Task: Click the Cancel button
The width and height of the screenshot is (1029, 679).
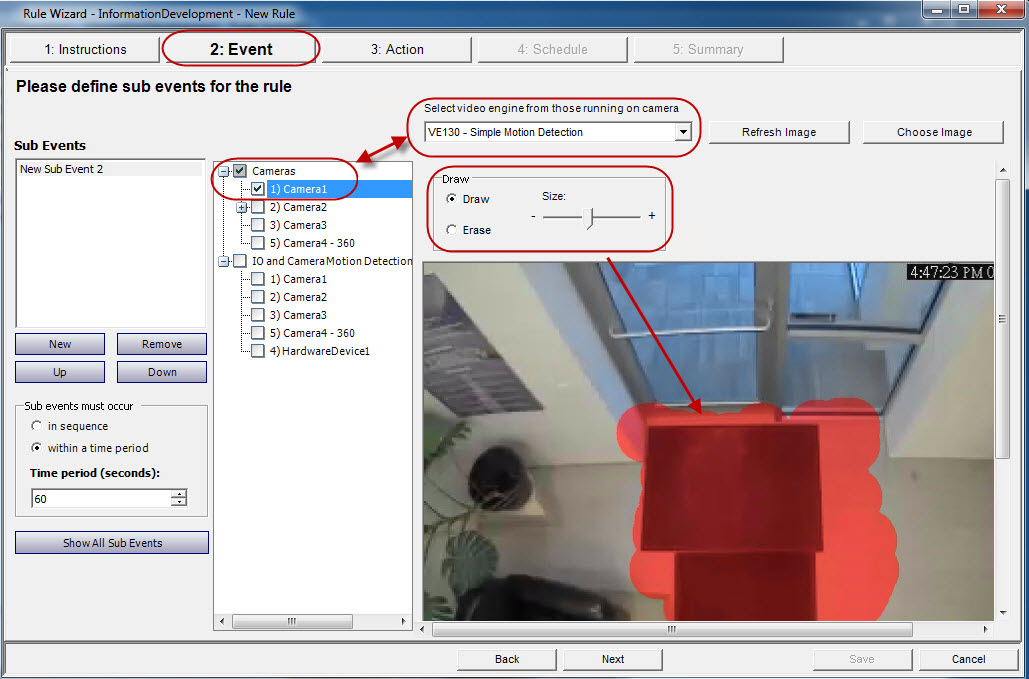Action: (x=969, y=659)
